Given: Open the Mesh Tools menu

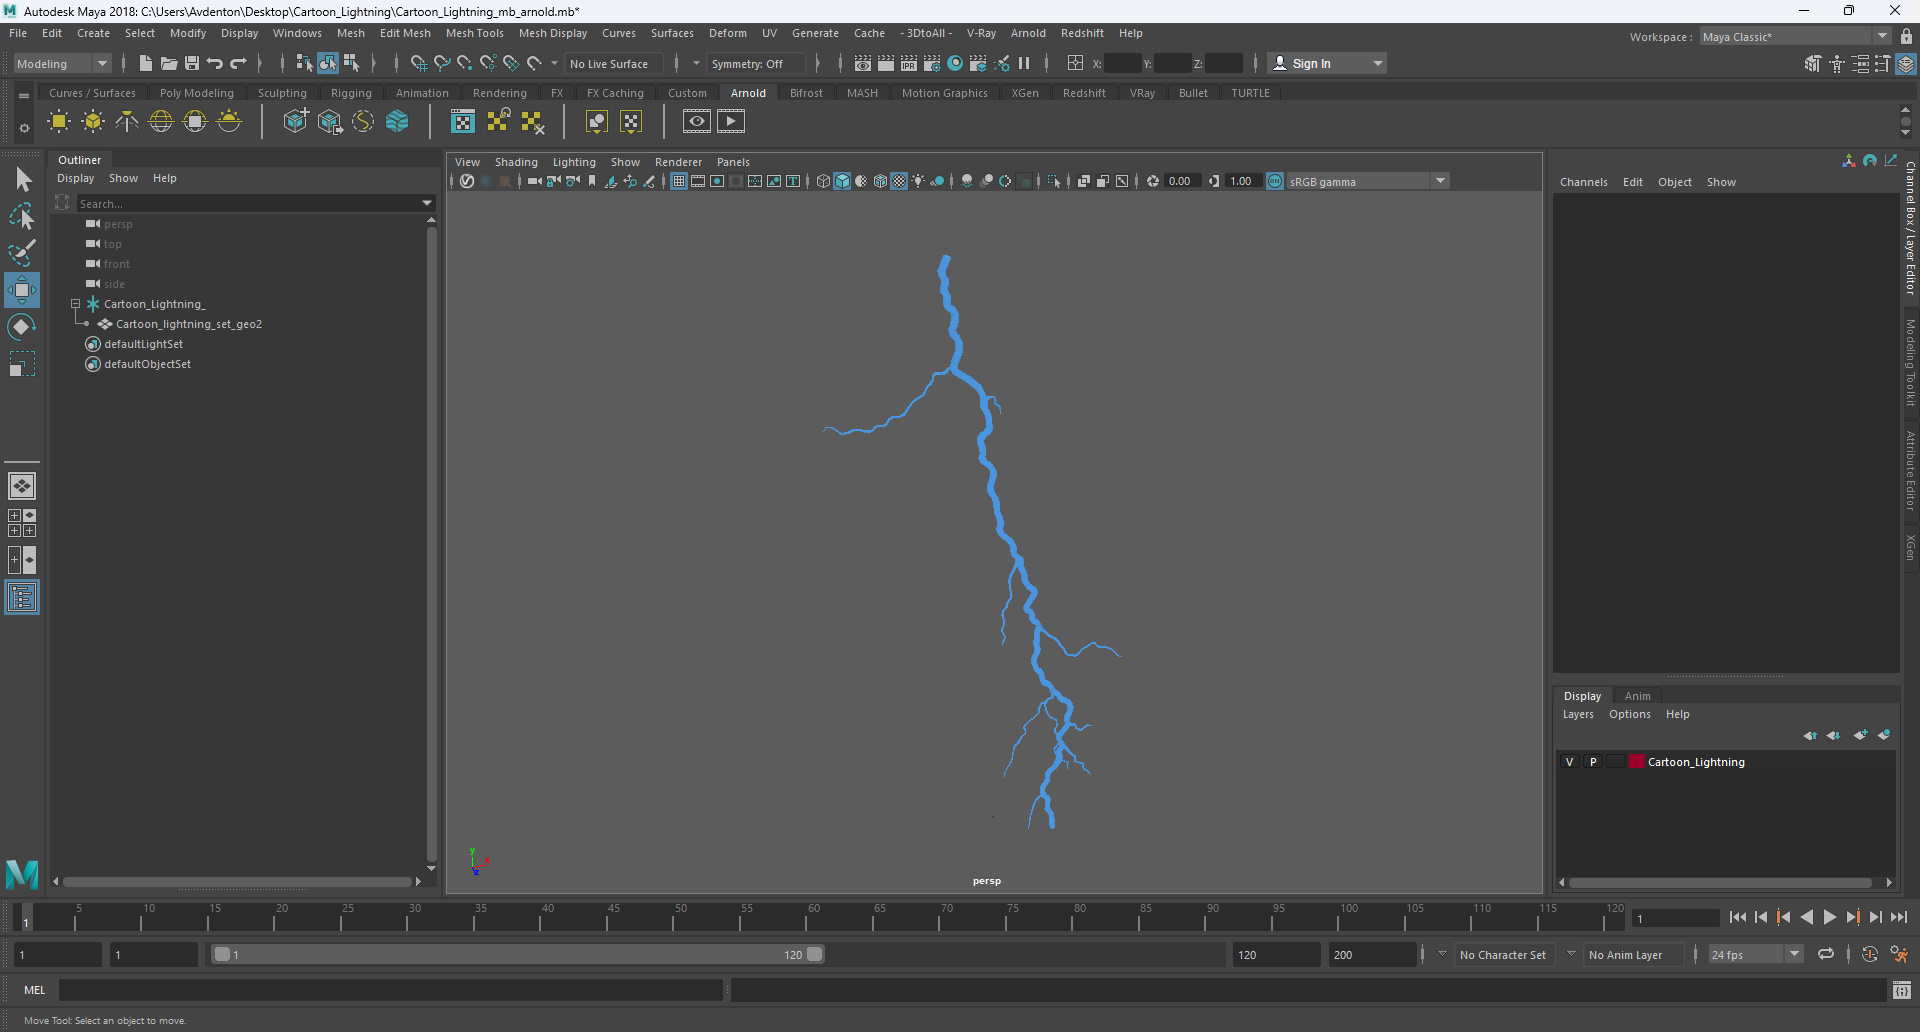Looking at the screenshot, I should tap(474, 33).
